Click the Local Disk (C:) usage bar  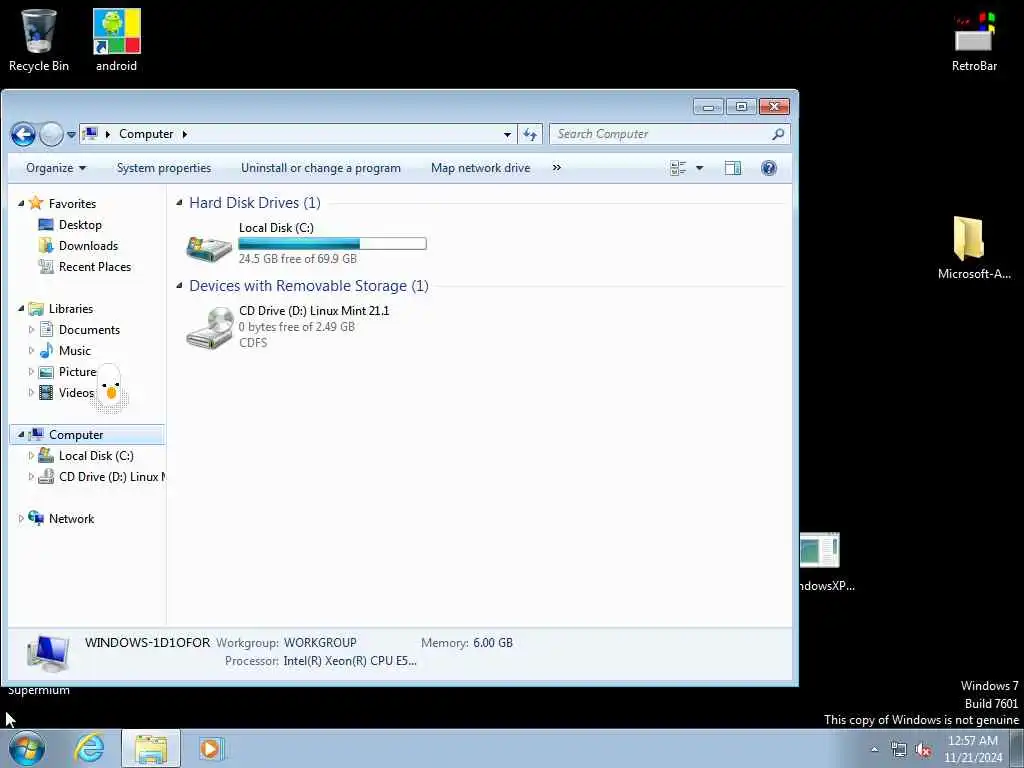coord(332,244)
